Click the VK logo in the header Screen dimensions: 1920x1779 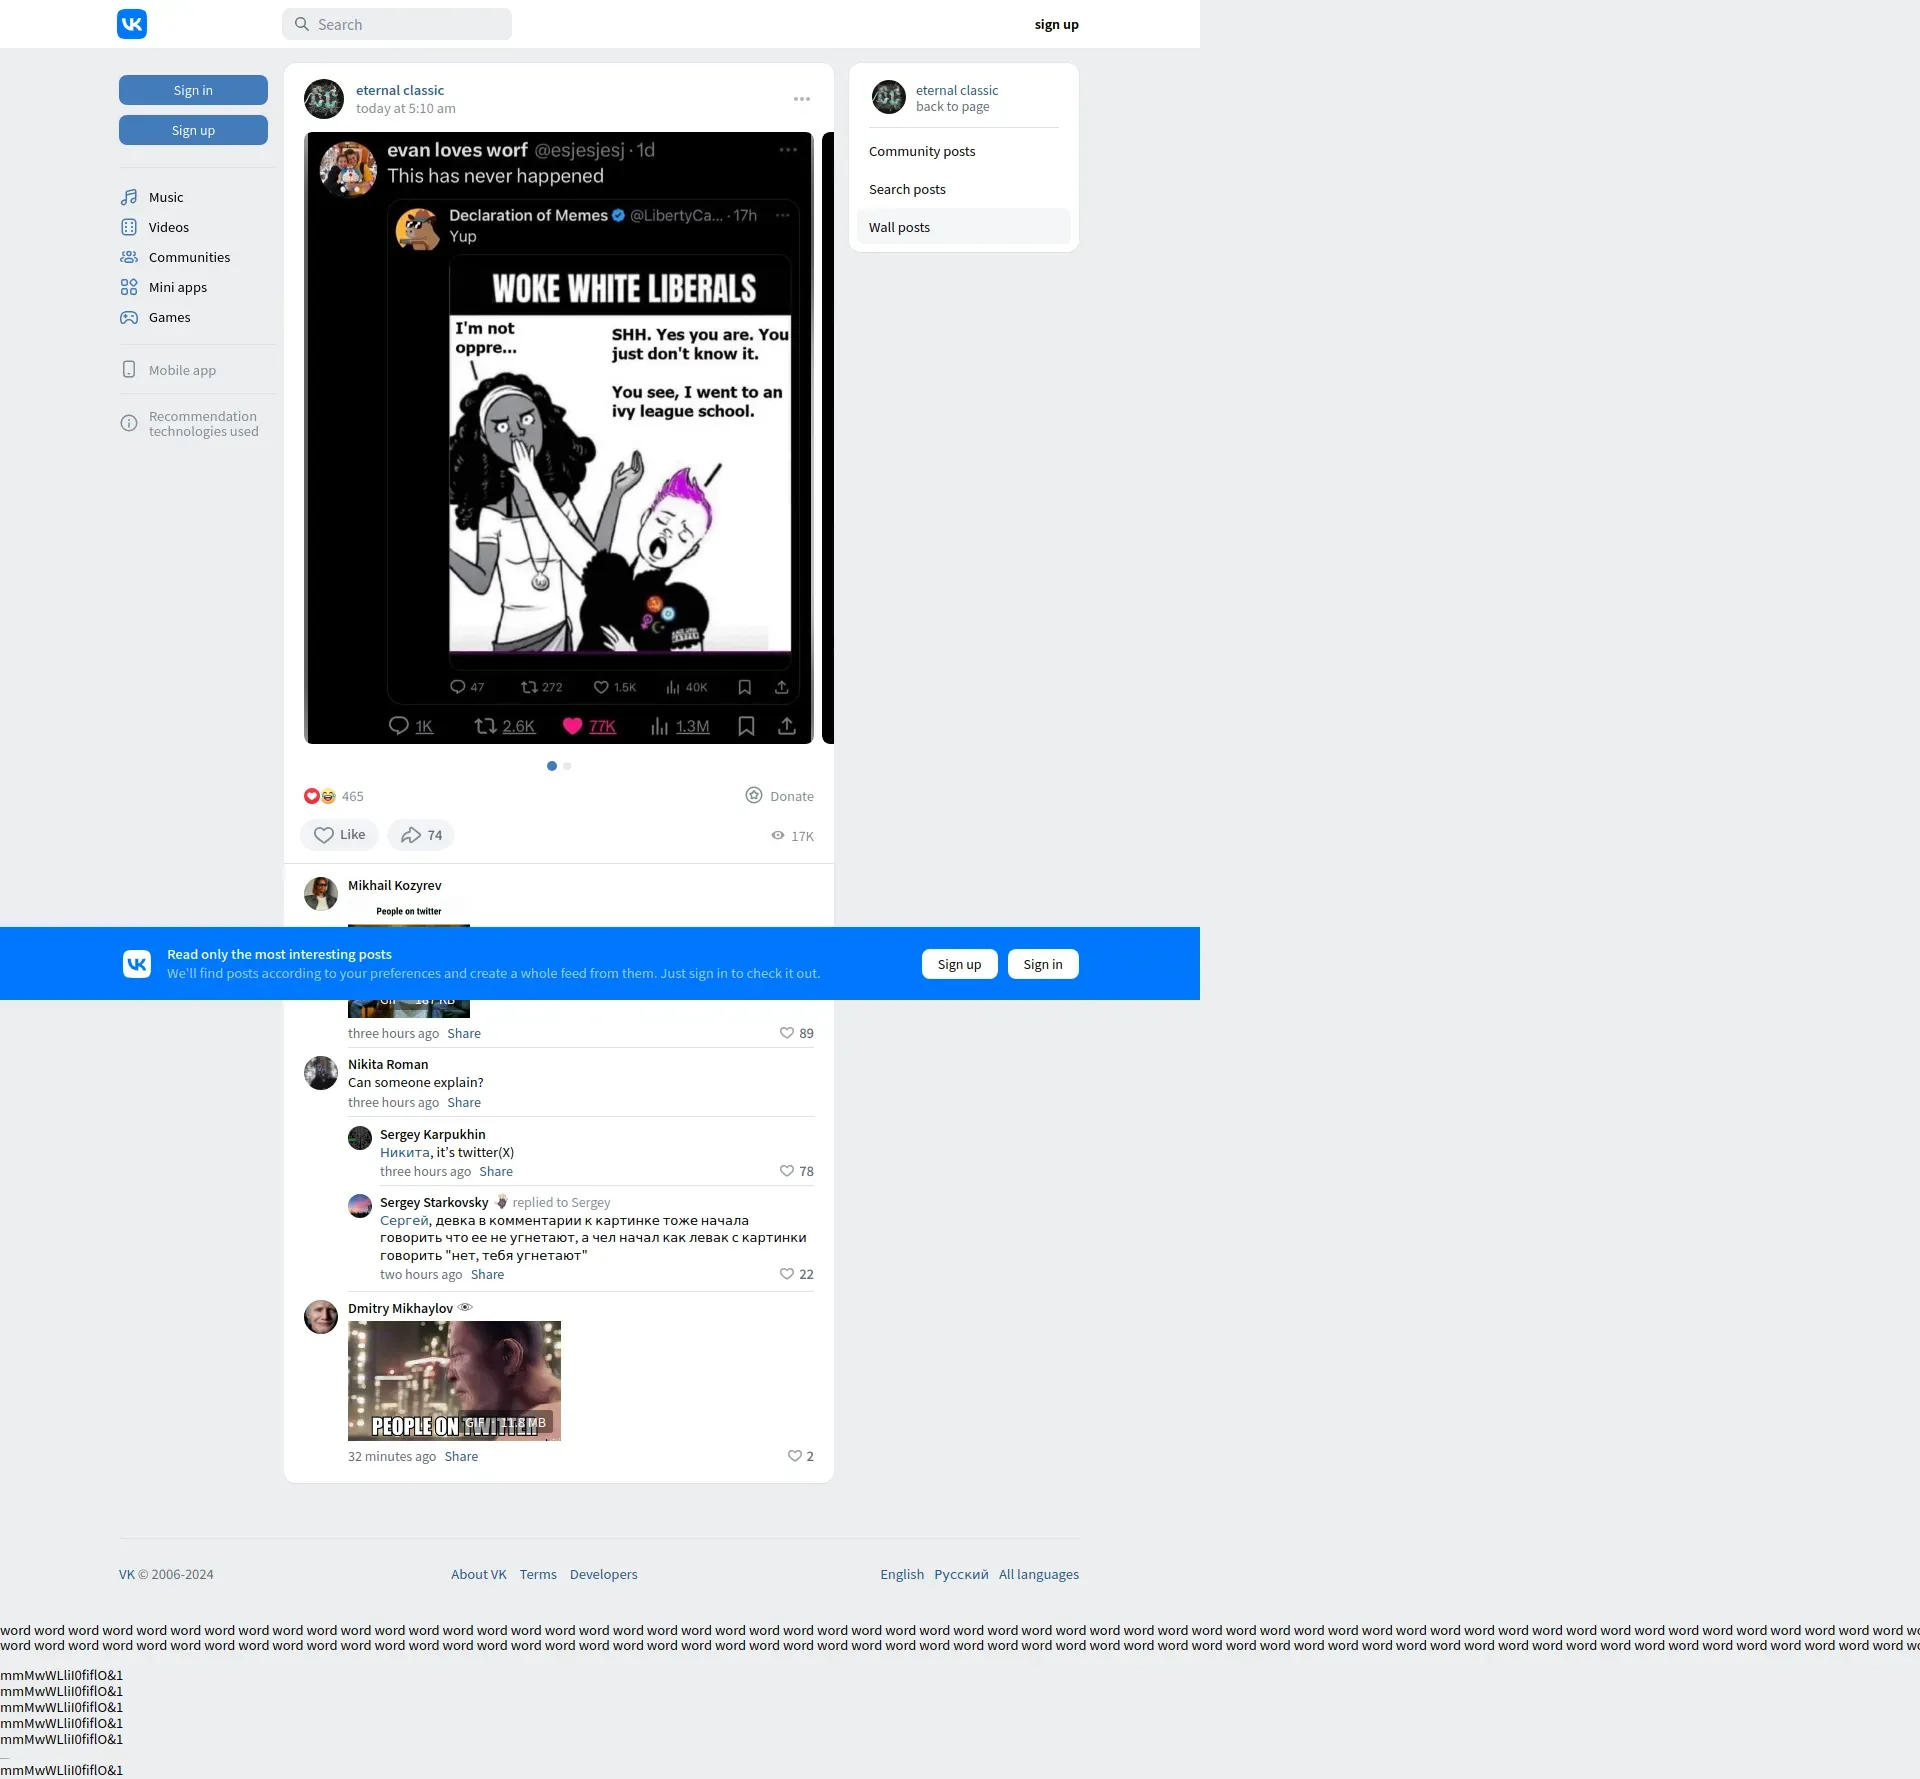click(132, 24)
